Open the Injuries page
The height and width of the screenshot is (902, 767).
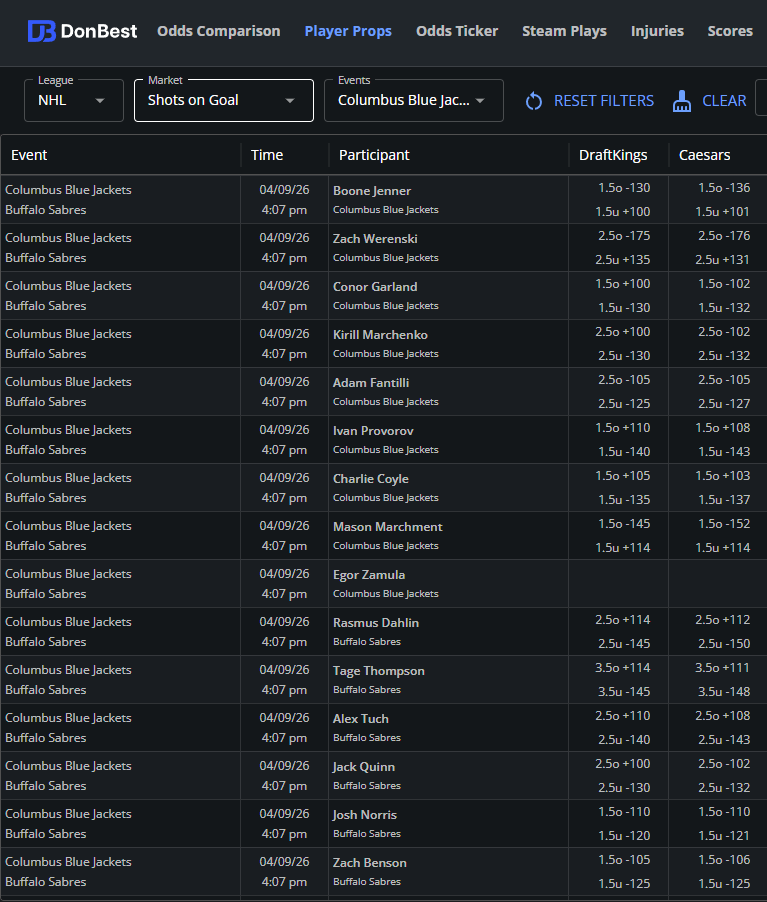click(657, 31)
